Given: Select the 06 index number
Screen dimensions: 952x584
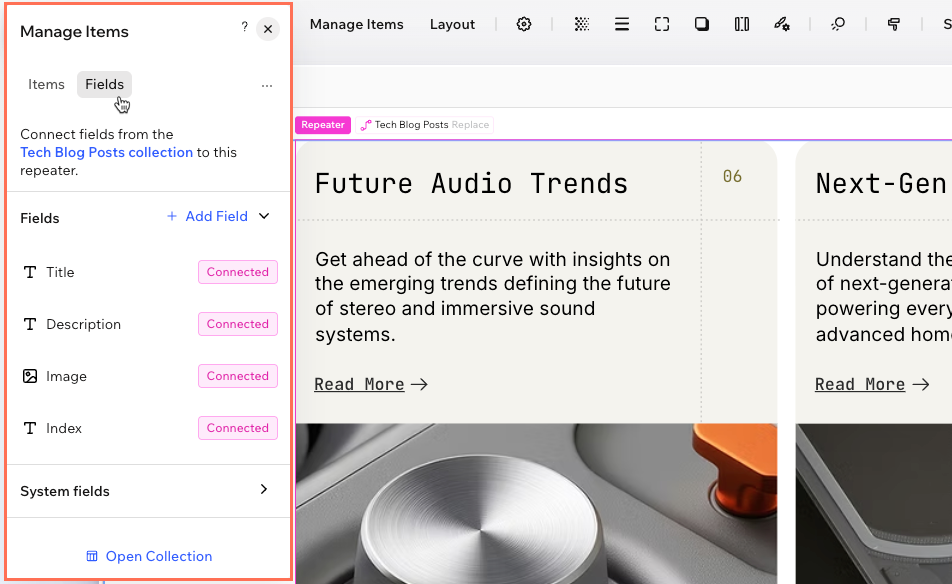Looking at the screenshot, I should (x=732, y=177).
